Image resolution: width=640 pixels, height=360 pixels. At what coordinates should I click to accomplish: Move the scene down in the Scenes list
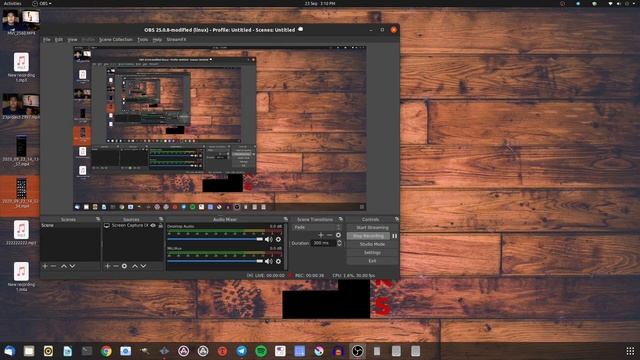click(x=72, y=266)
